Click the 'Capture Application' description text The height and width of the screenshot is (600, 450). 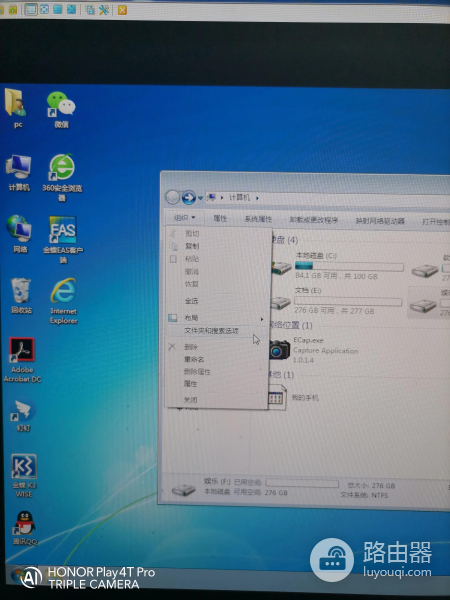(326, 351)
